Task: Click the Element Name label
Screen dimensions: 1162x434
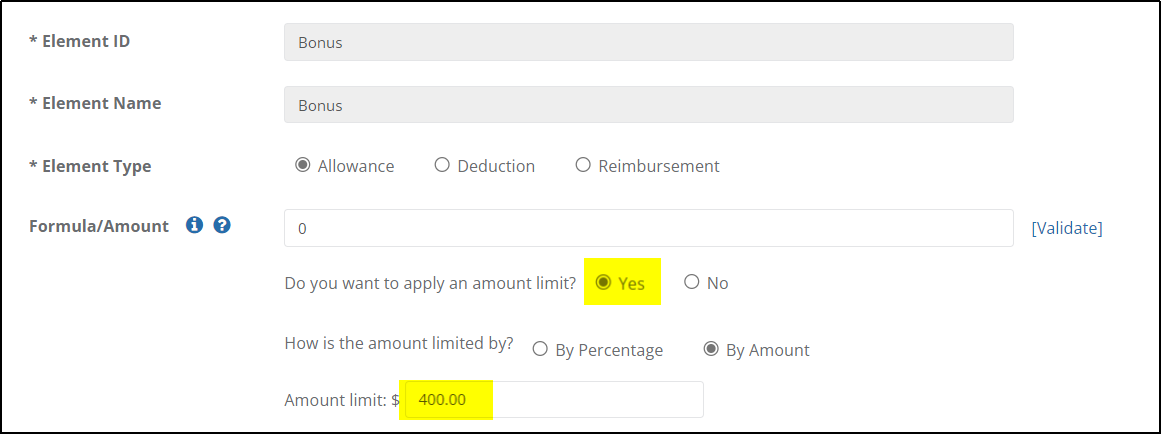Action: [x=95, y=104]
